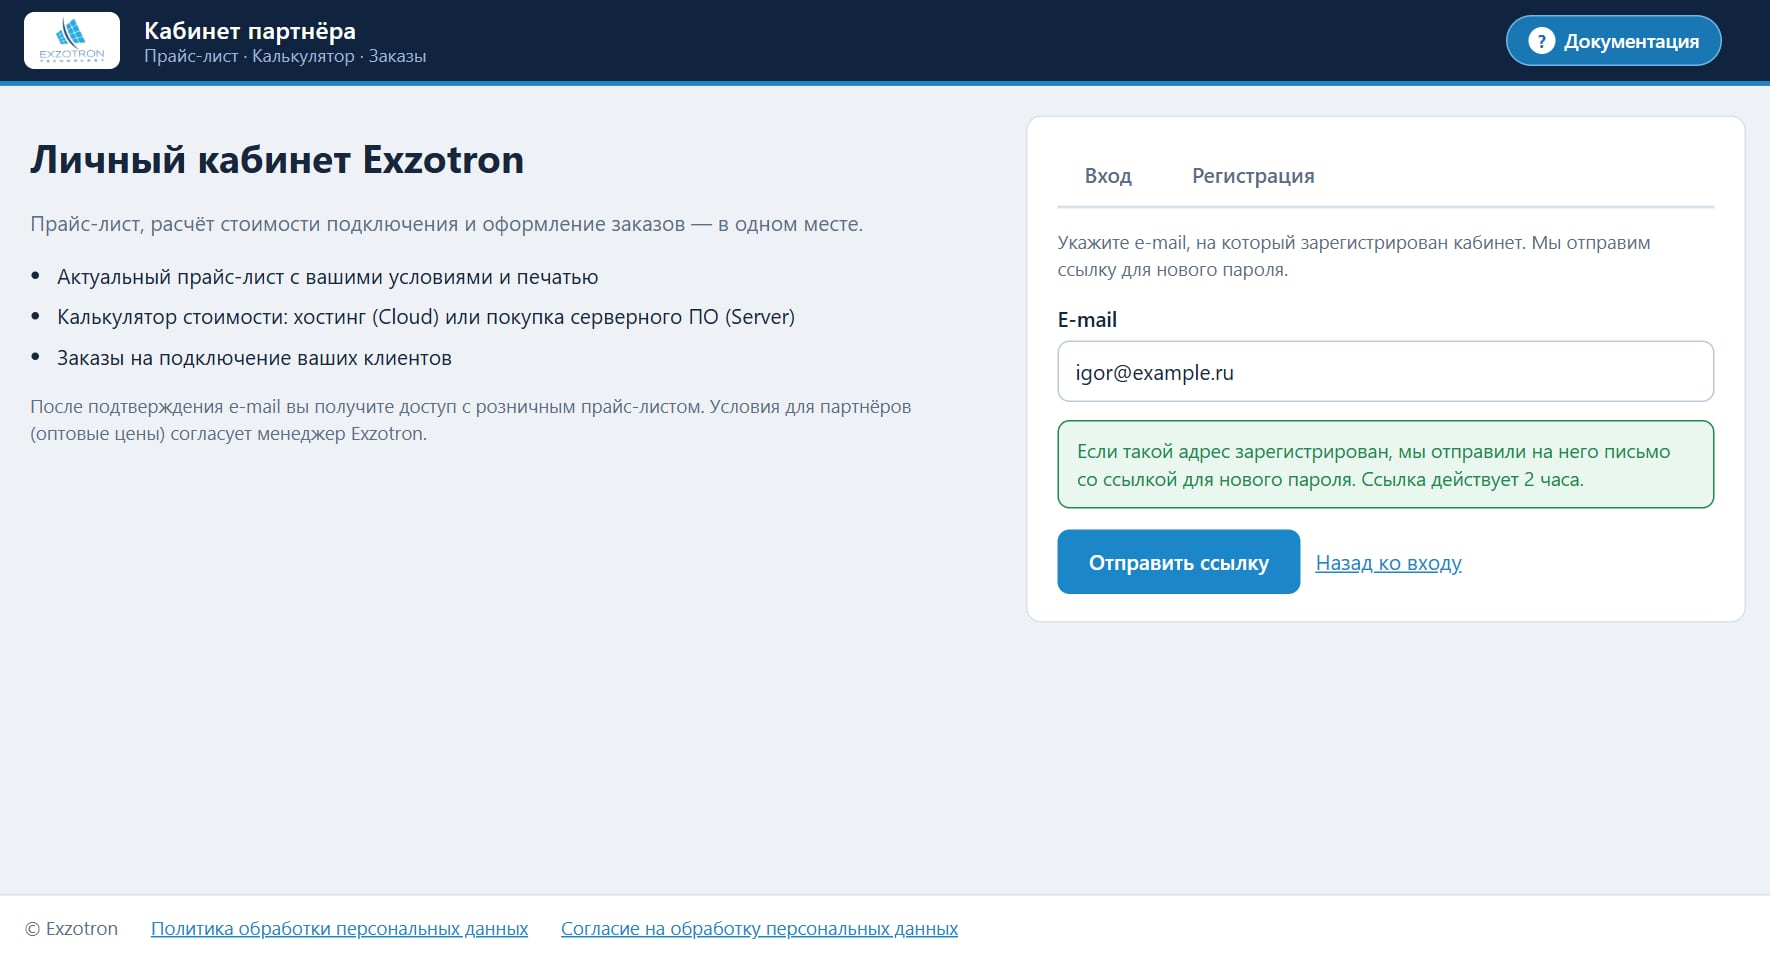Open the Документация help button

(x=1613, y=41)
